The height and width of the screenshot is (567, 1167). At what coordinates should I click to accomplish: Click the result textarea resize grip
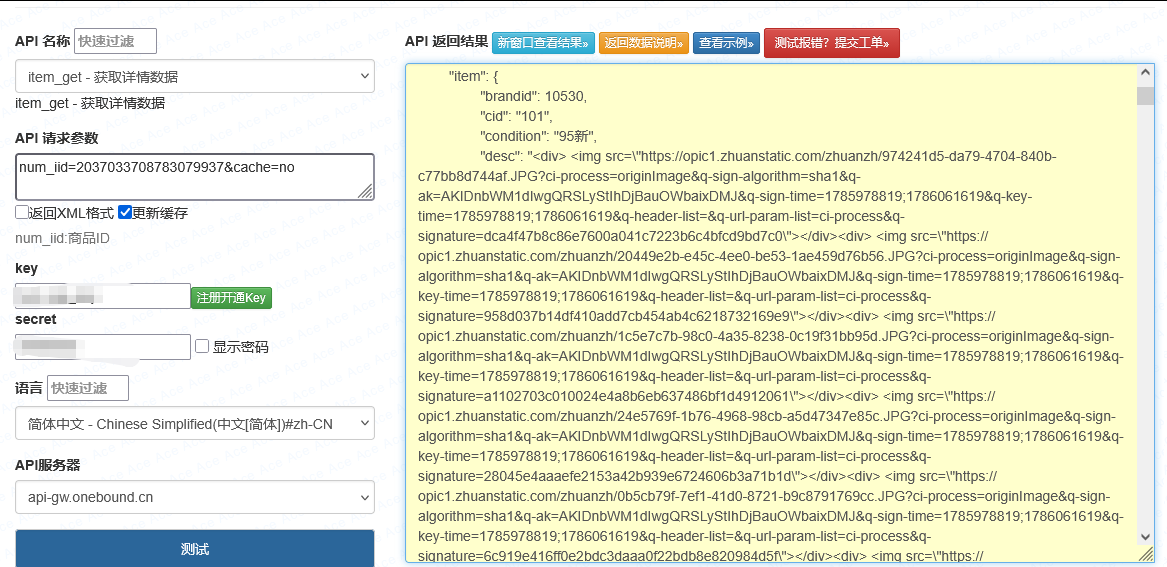[x=1146, y=554]
